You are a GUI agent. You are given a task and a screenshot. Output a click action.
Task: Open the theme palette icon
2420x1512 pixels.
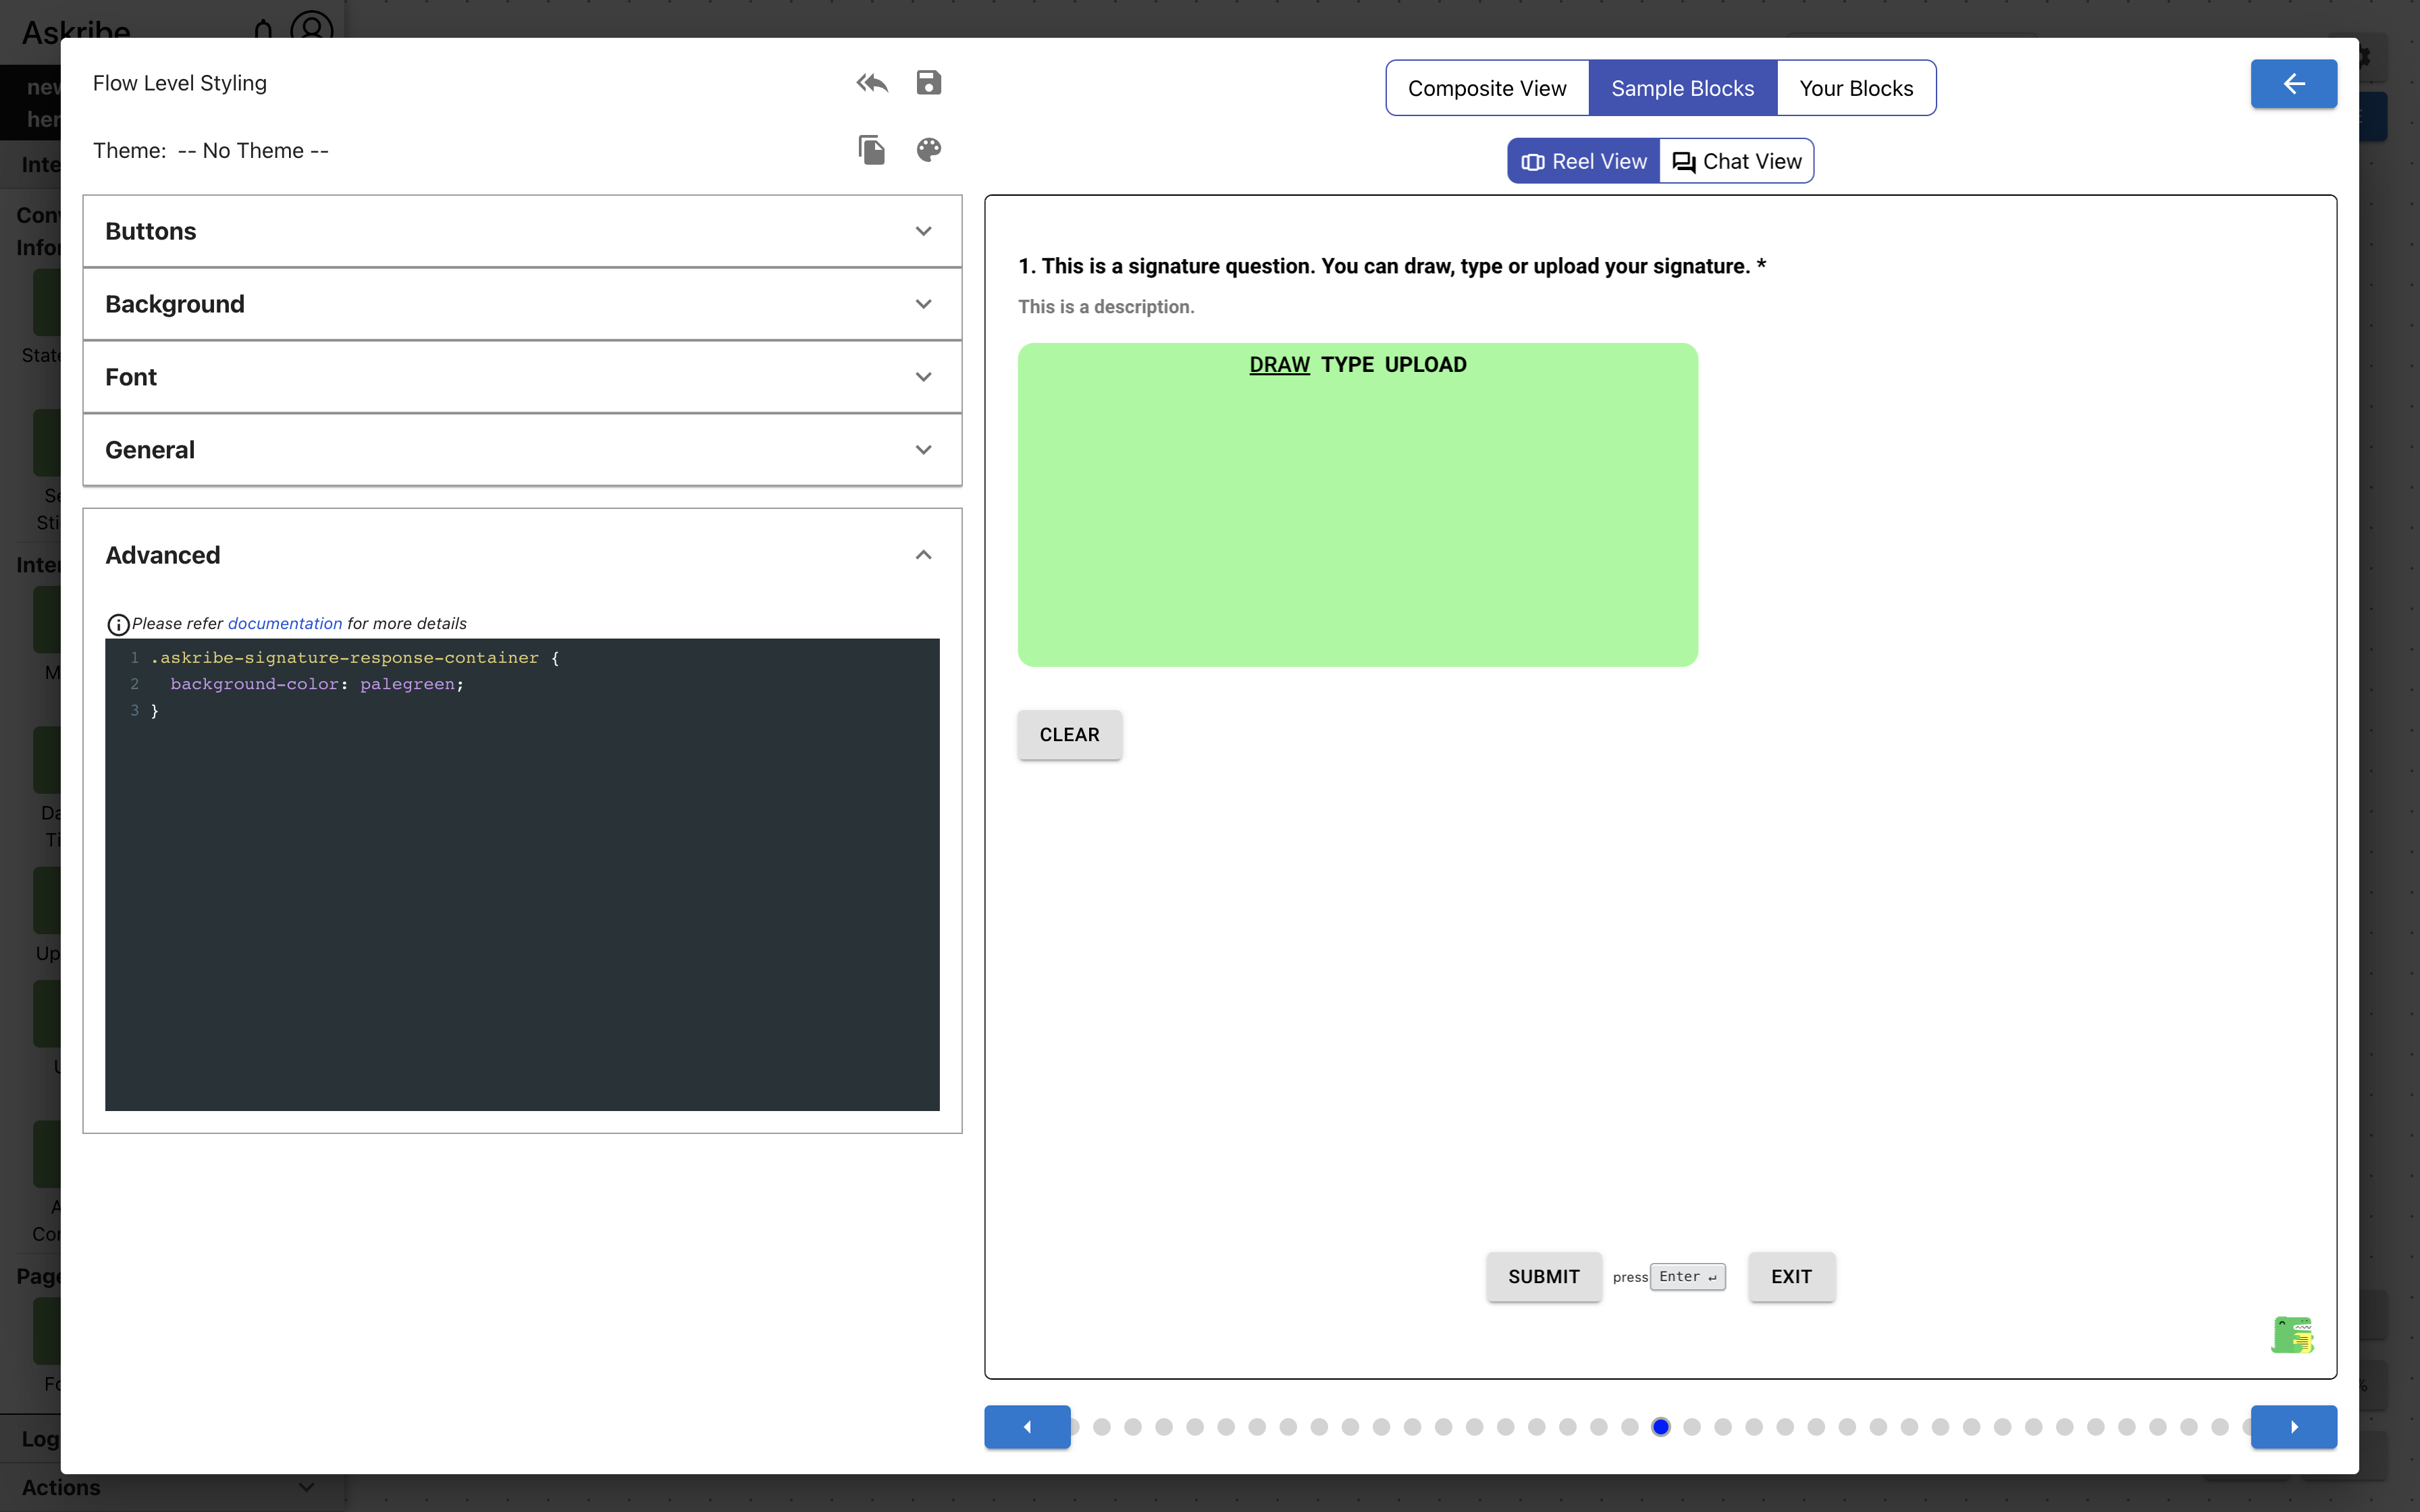[x=928, y=150]
